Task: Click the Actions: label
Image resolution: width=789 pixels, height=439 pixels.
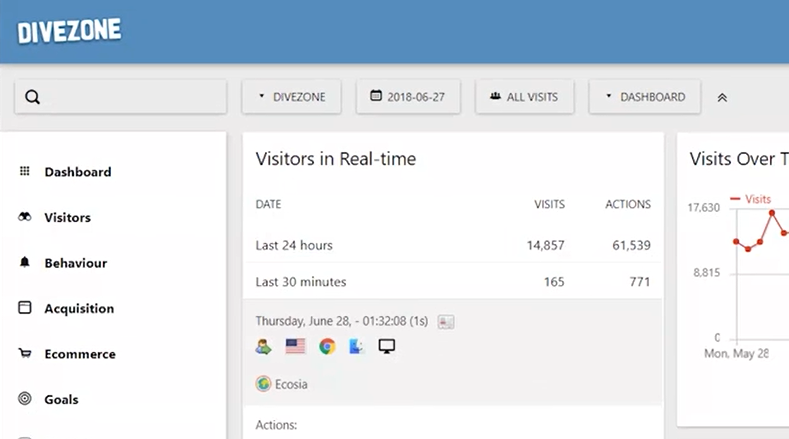Action: [x=276, y=425]
